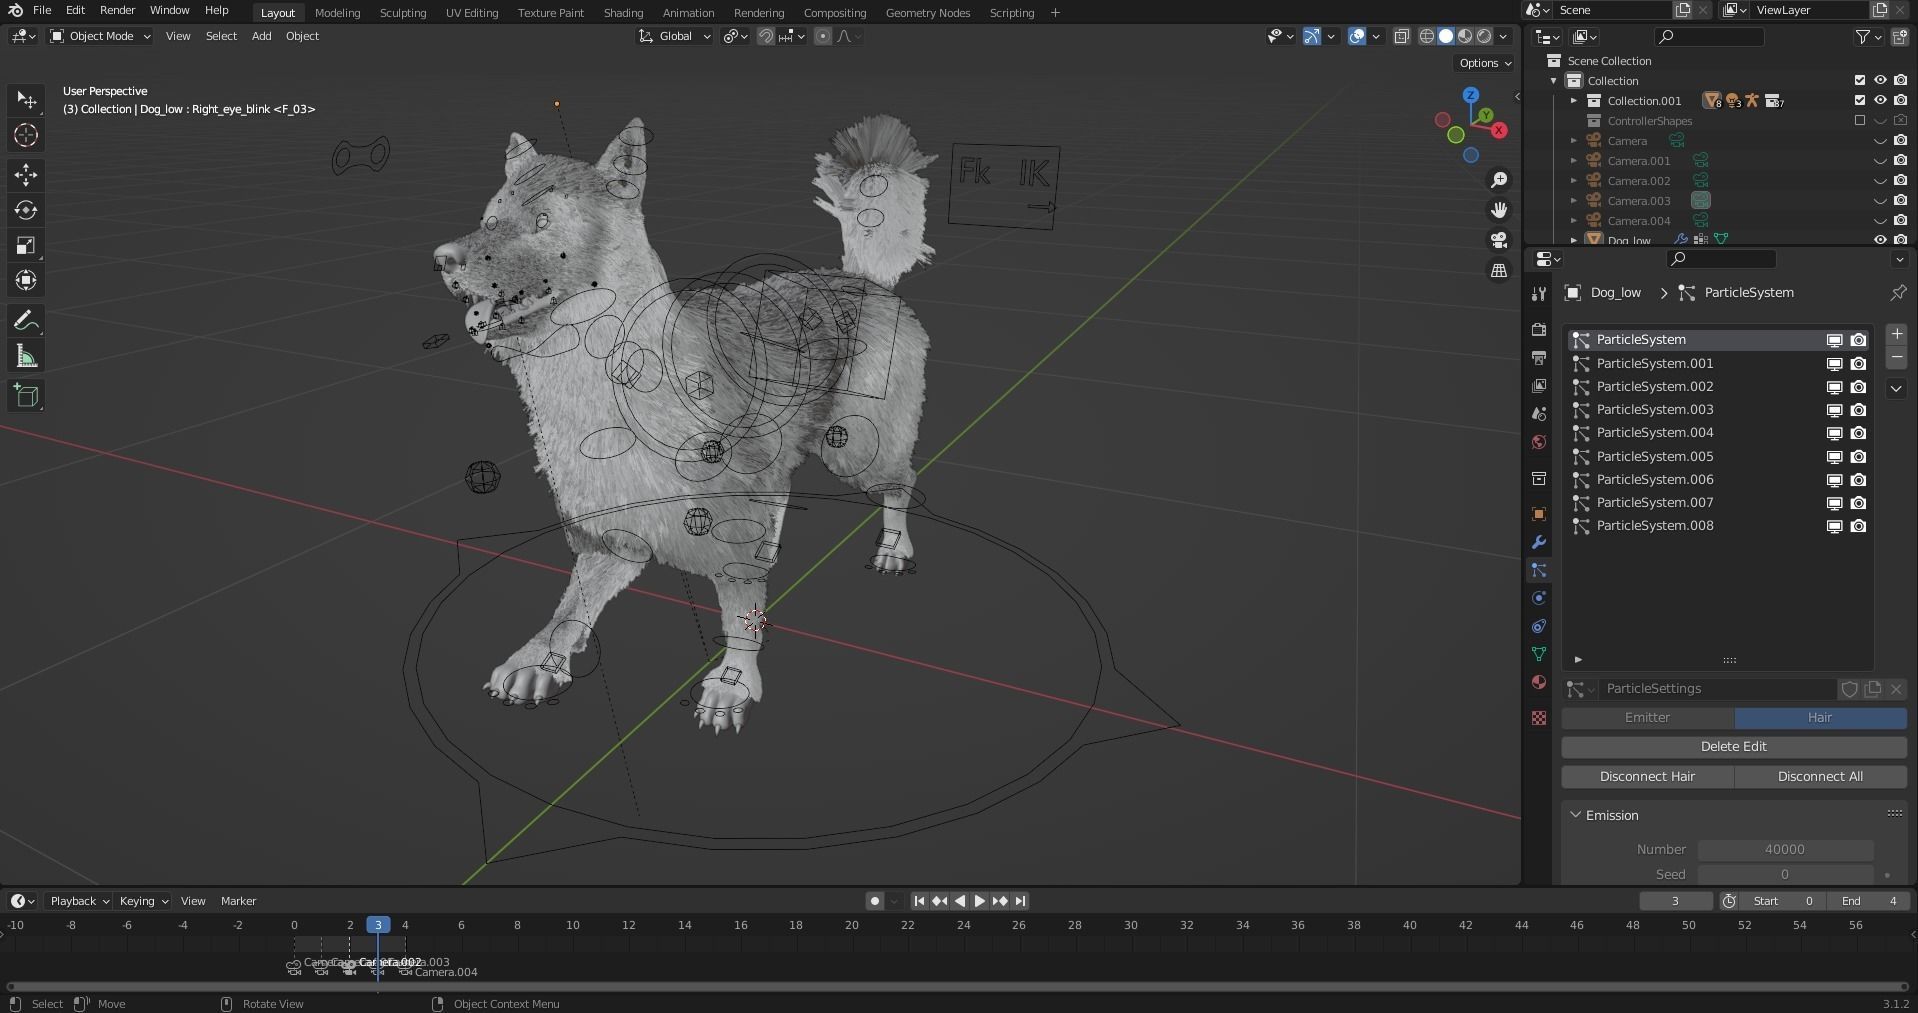Select the Annotate tool
Viewport: 1918px width, 1013px height.
26,321
